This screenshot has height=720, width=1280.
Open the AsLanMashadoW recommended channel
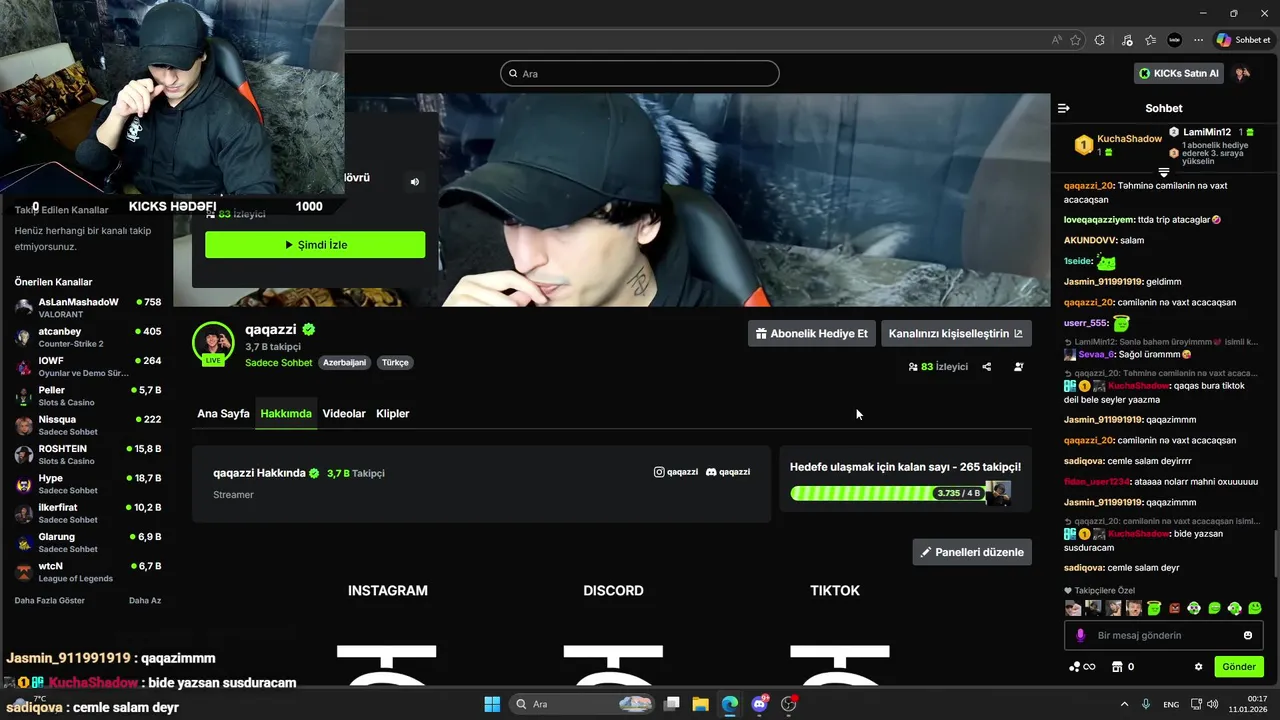tap(88, 308)
